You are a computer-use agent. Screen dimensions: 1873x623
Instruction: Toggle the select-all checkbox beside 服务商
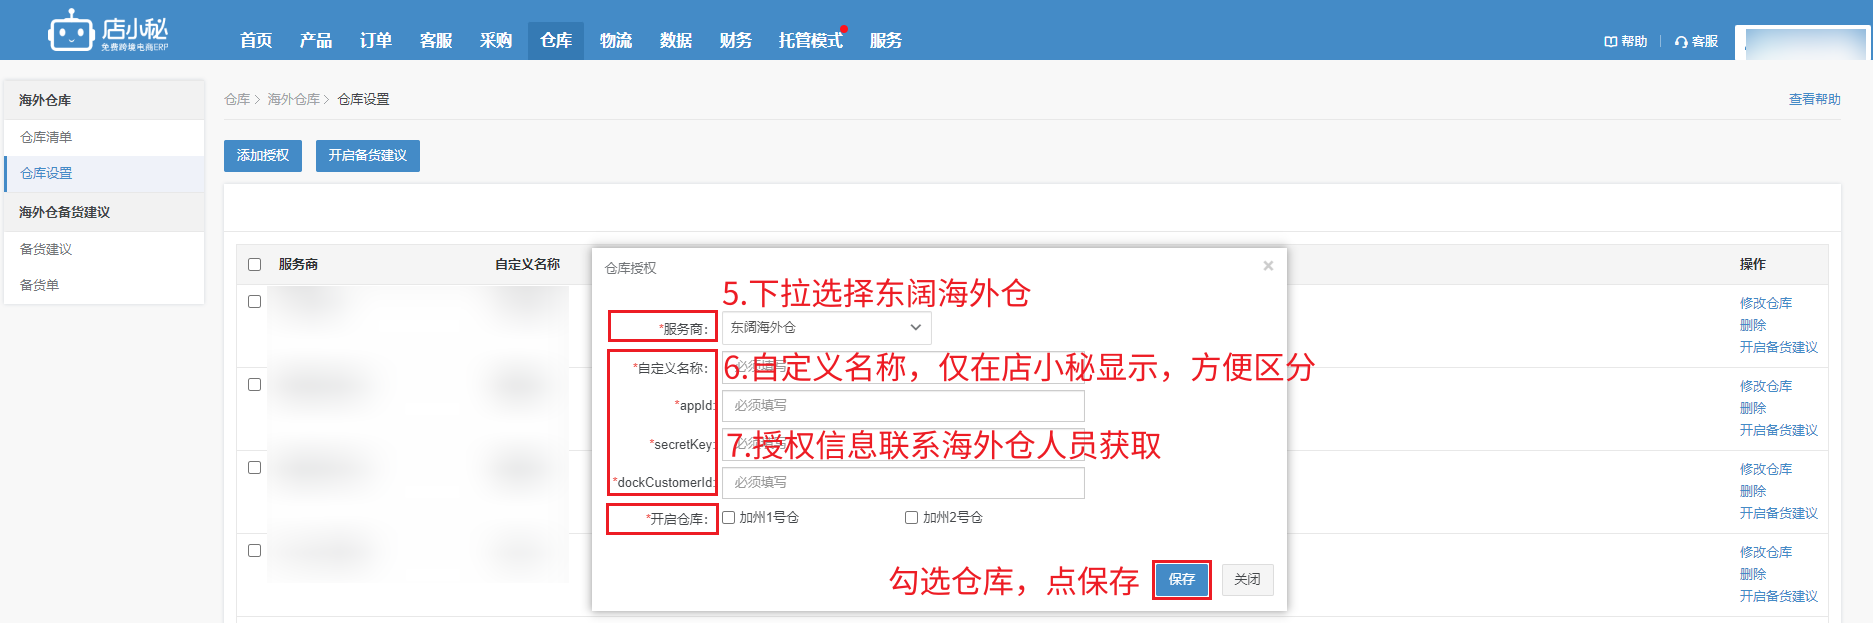(254, 264)
